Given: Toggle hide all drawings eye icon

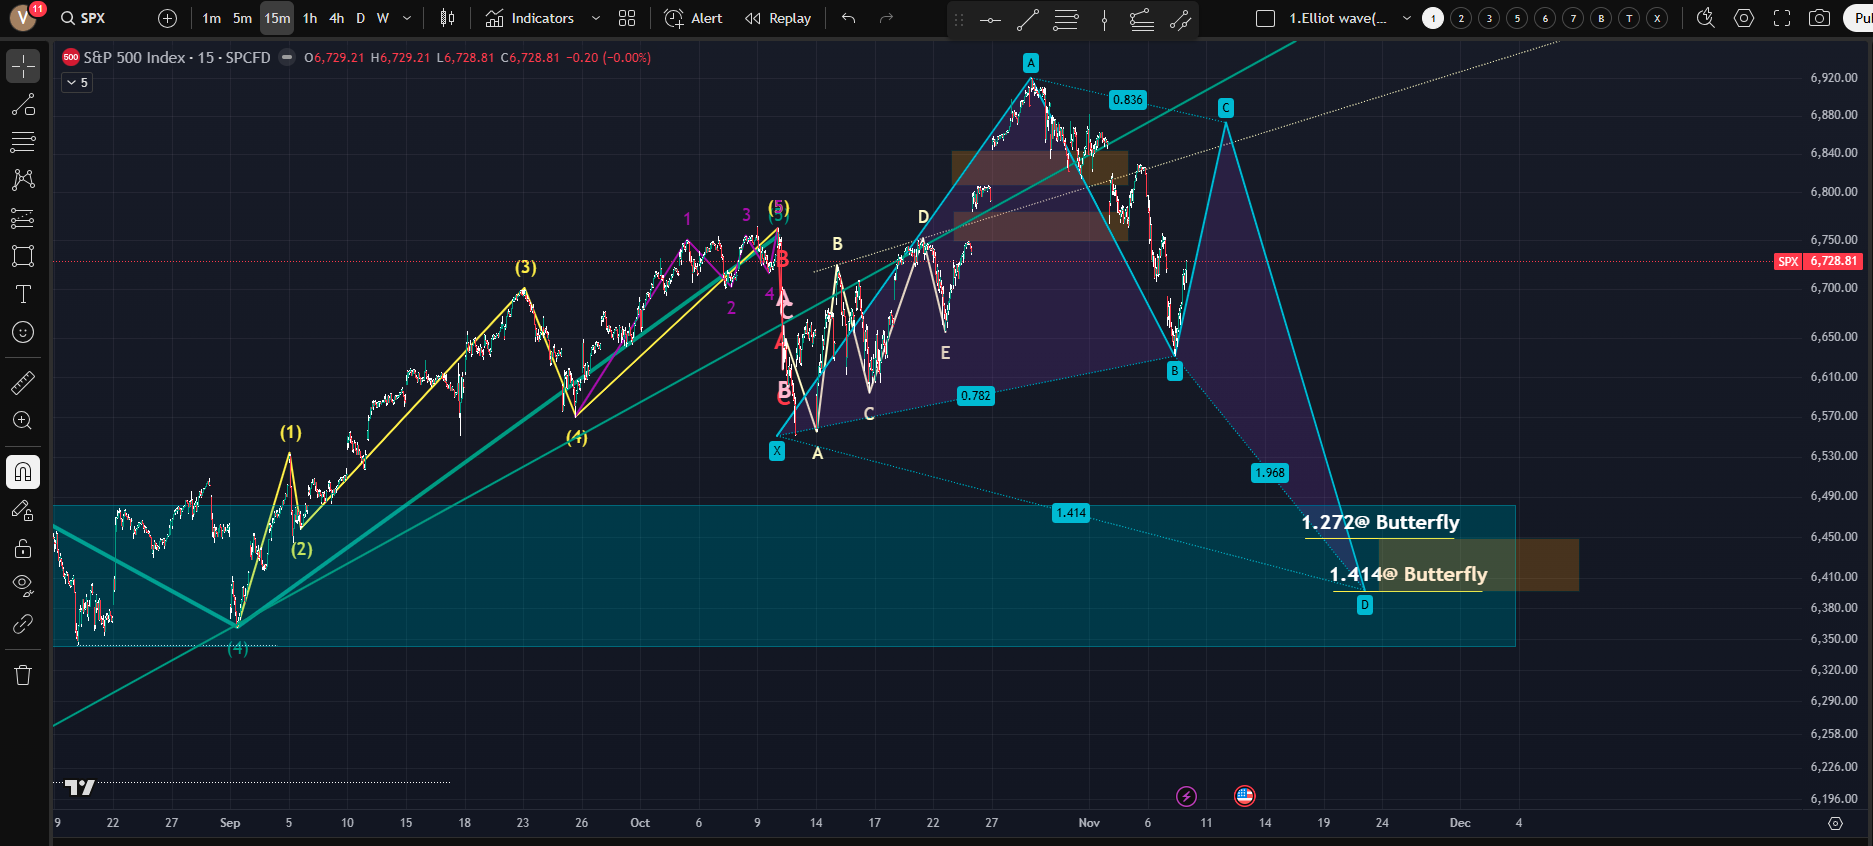Looking at the screenshot, I should pyautogui.click(x=23, y=585).
